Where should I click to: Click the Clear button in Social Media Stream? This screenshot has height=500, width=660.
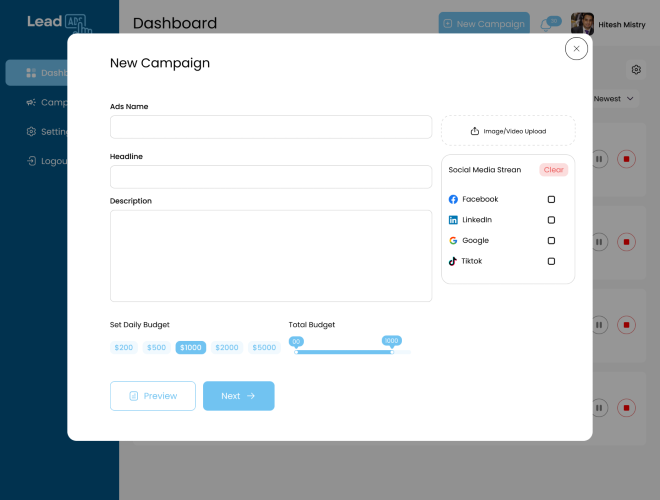coord(554,170)
